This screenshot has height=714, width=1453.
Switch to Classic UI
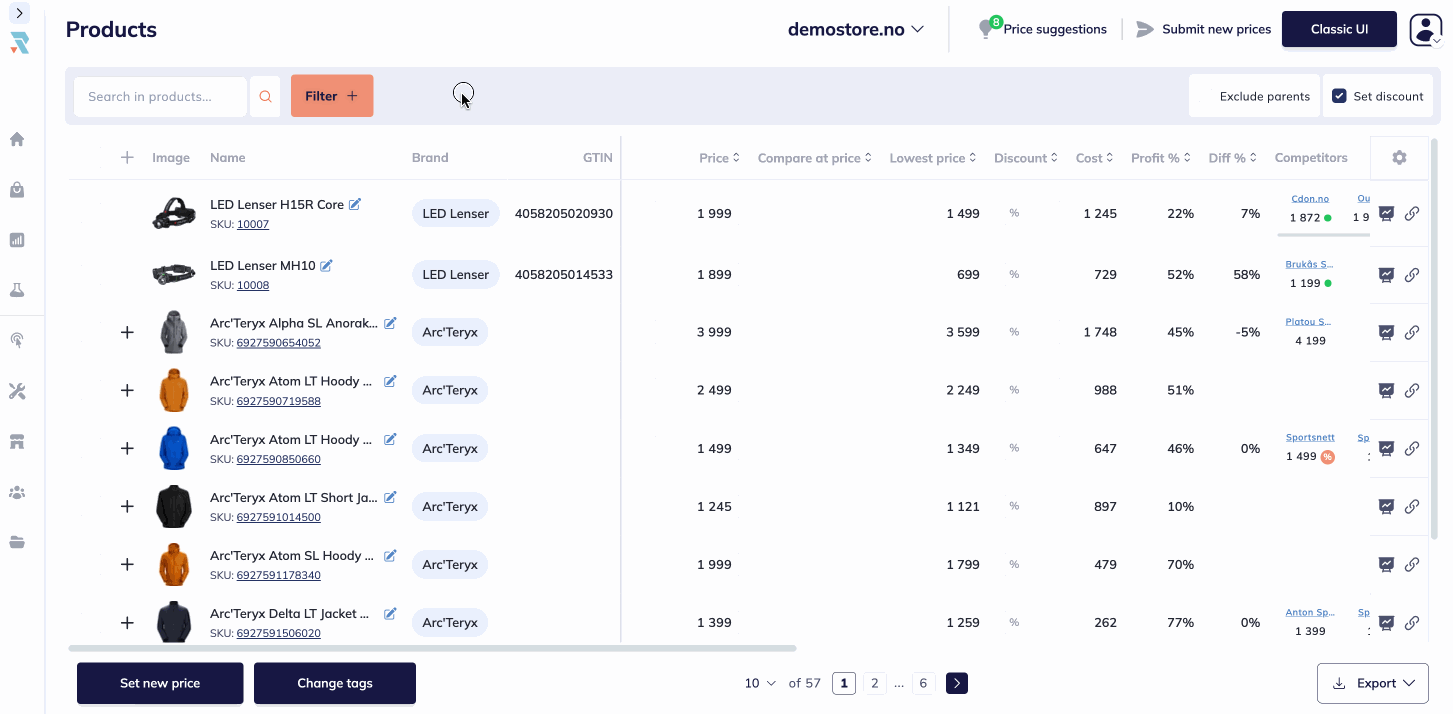[x=1339, y=29]
